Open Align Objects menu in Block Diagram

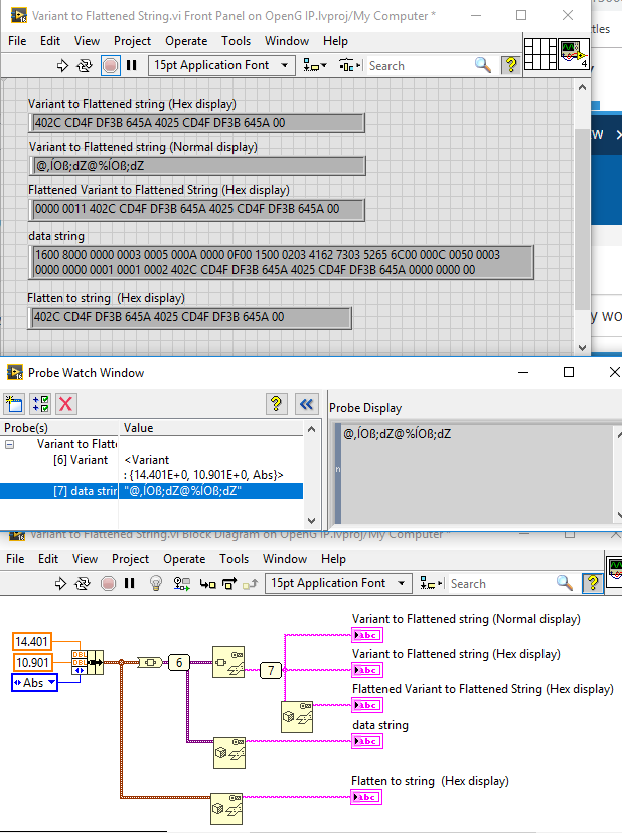[x=431, y=584]
